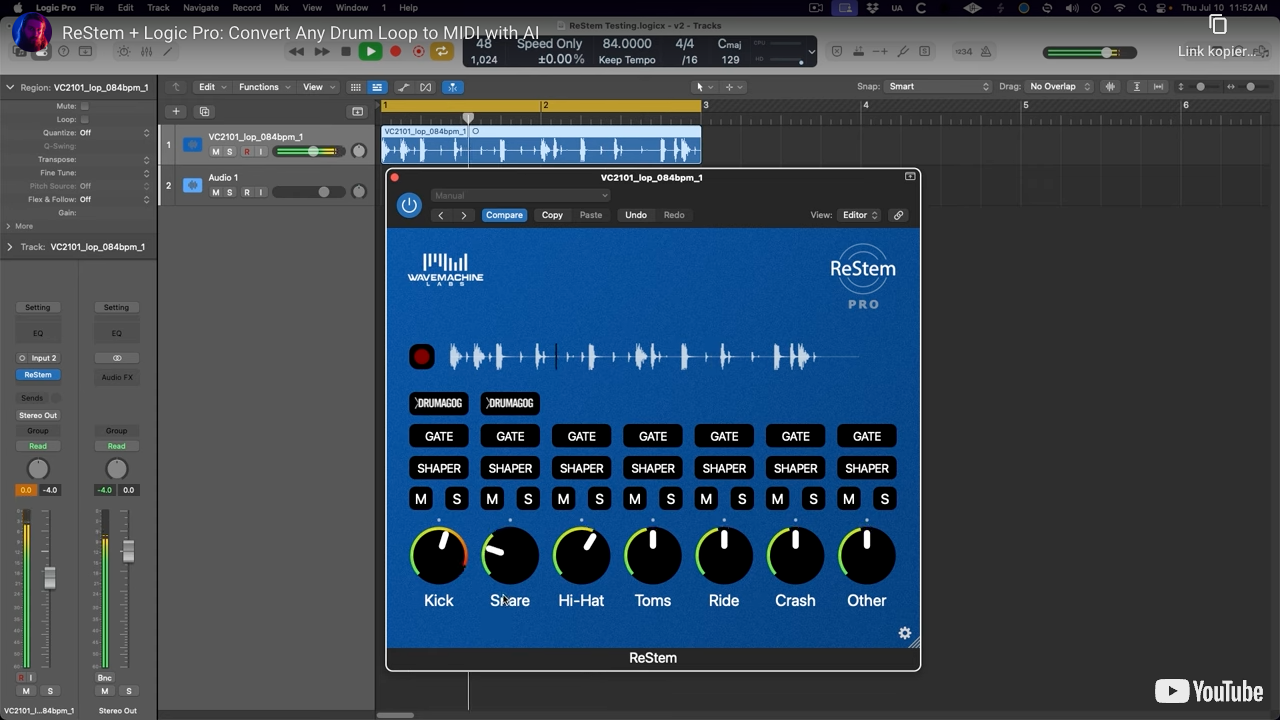
Task: Expand the Track inspector disclosure triangle
Action: (10, 247)
